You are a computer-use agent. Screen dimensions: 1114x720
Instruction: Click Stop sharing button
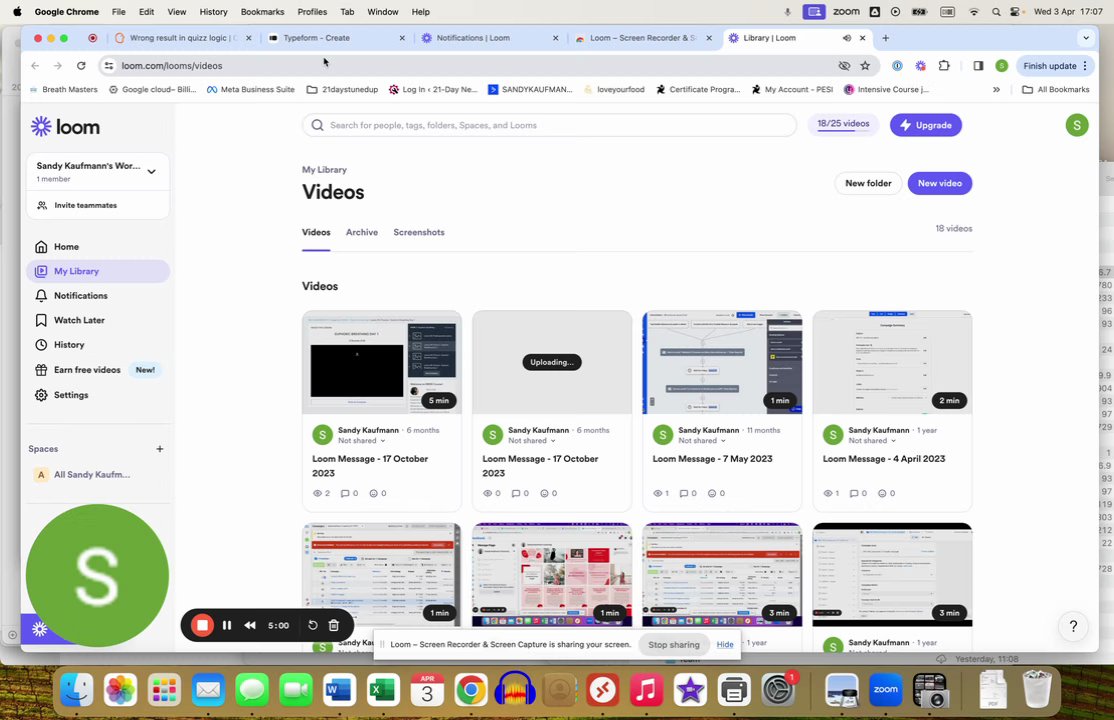674,645
